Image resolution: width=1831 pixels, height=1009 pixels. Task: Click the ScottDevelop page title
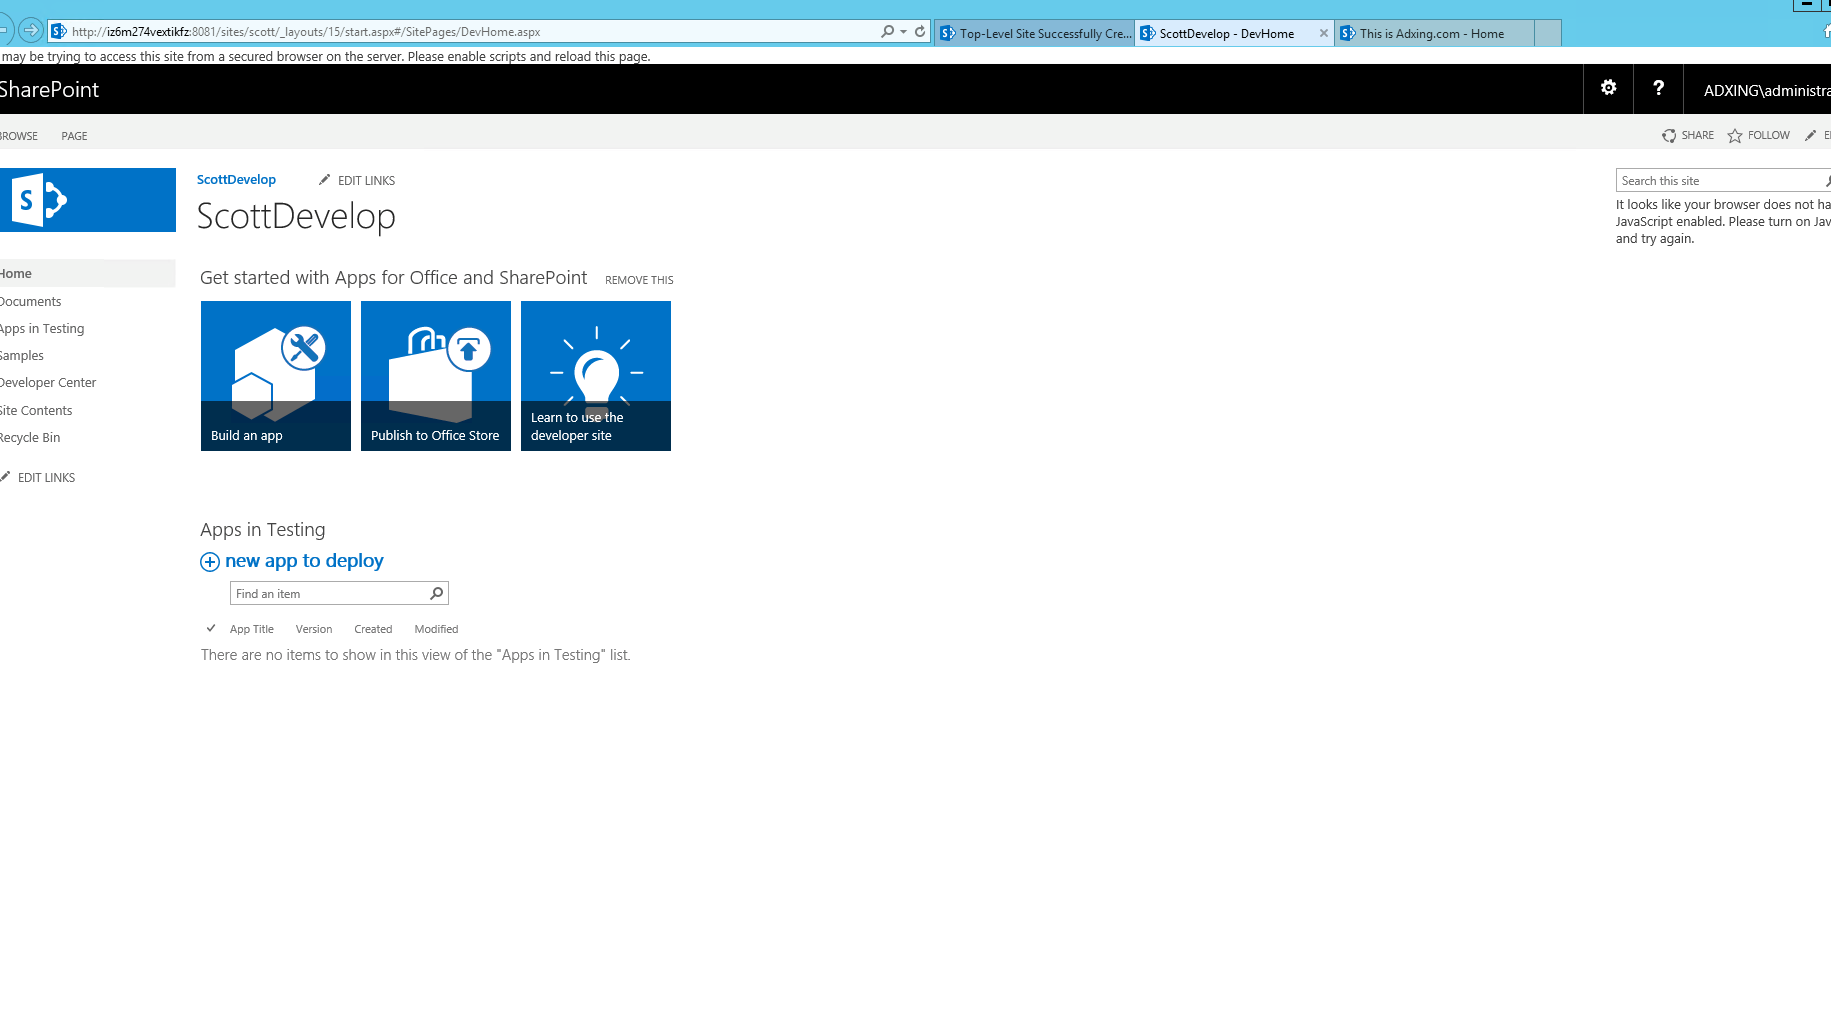(296, 216)
